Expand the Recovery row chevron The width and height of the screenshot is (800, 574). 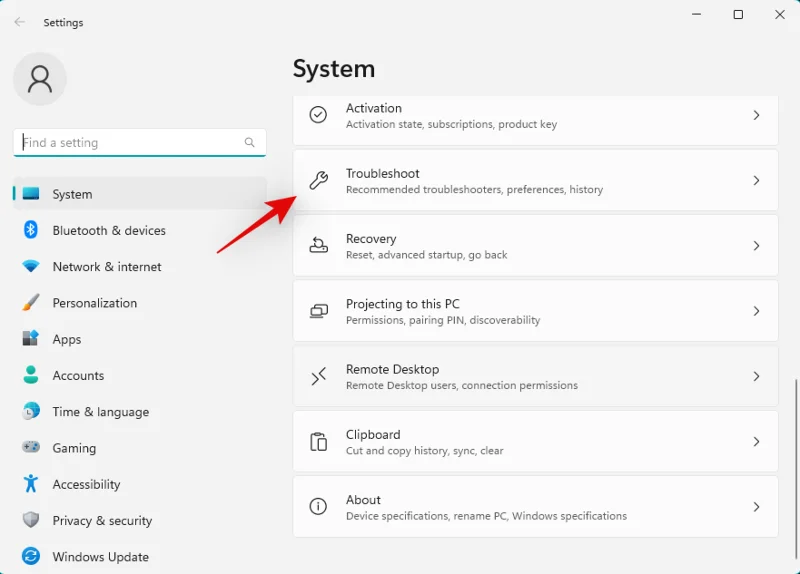coord(756,246)
